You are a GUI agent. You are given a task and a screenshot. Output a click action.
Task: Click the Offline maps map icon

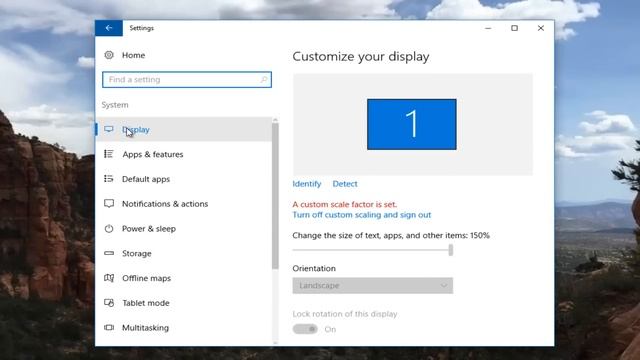[x=109, y=278]
